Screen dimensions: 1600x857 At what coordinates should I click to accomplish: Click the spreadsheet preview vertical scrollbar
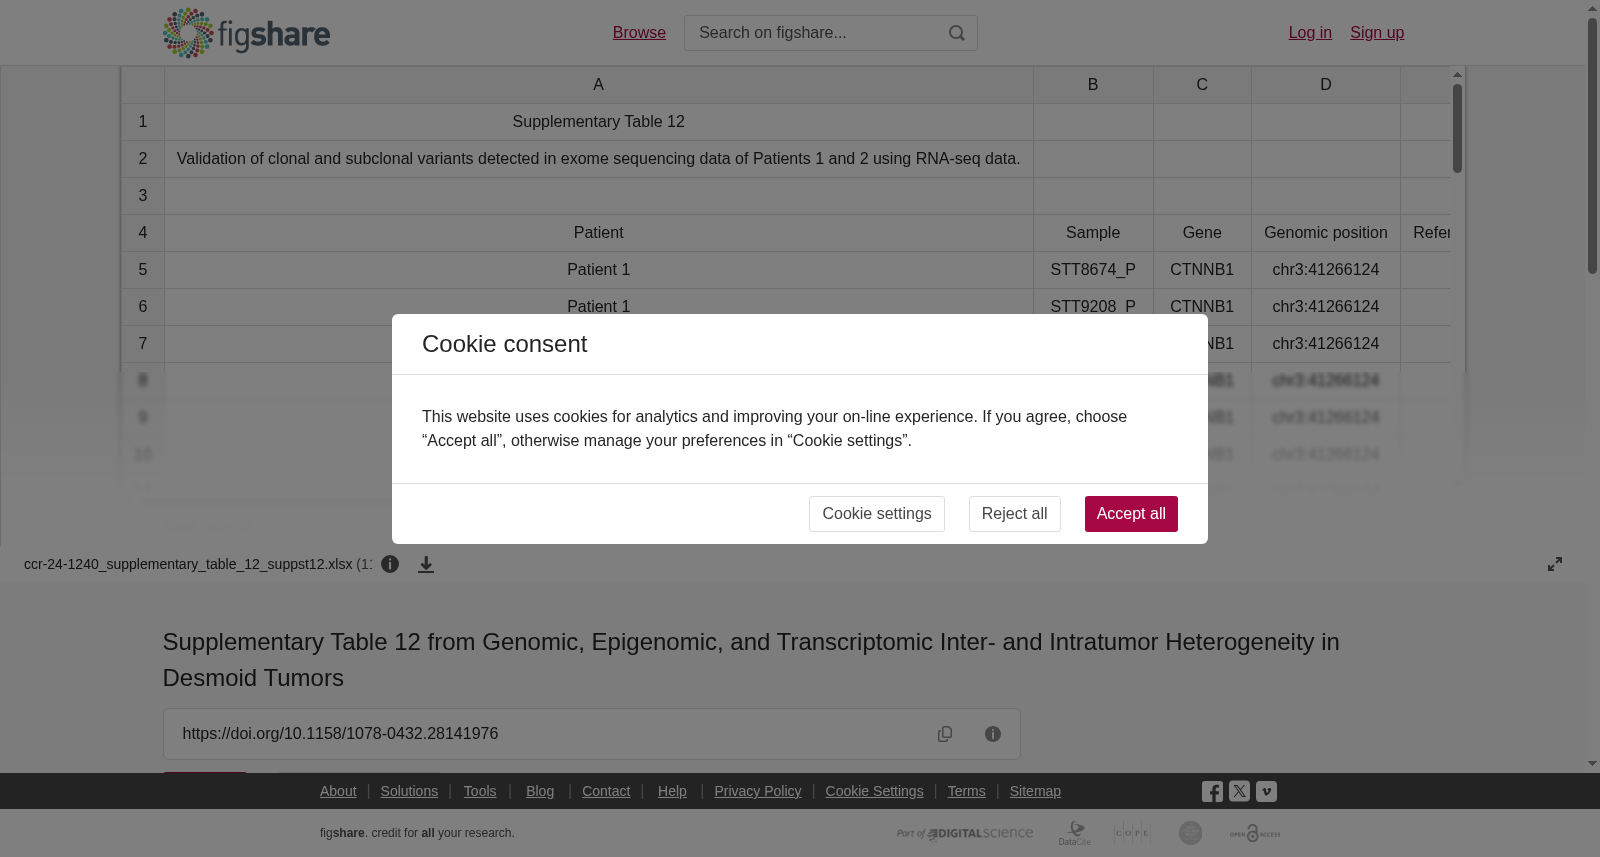tap(1457, 277)
